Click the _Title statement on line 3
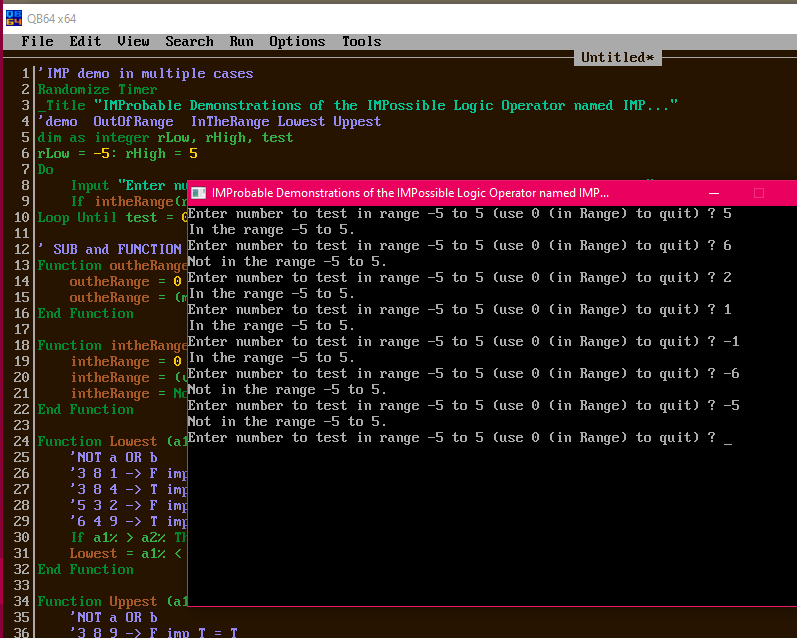The image size is (797, 638). (64, 105)
